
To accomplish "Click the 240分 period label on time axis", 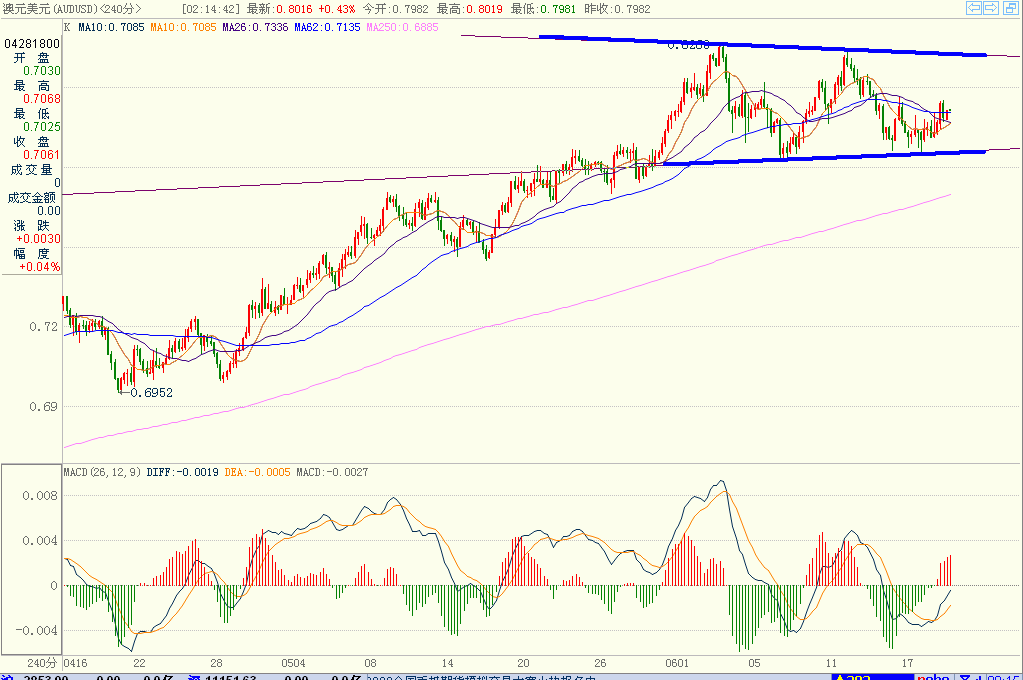I will (x=42, y=663).
